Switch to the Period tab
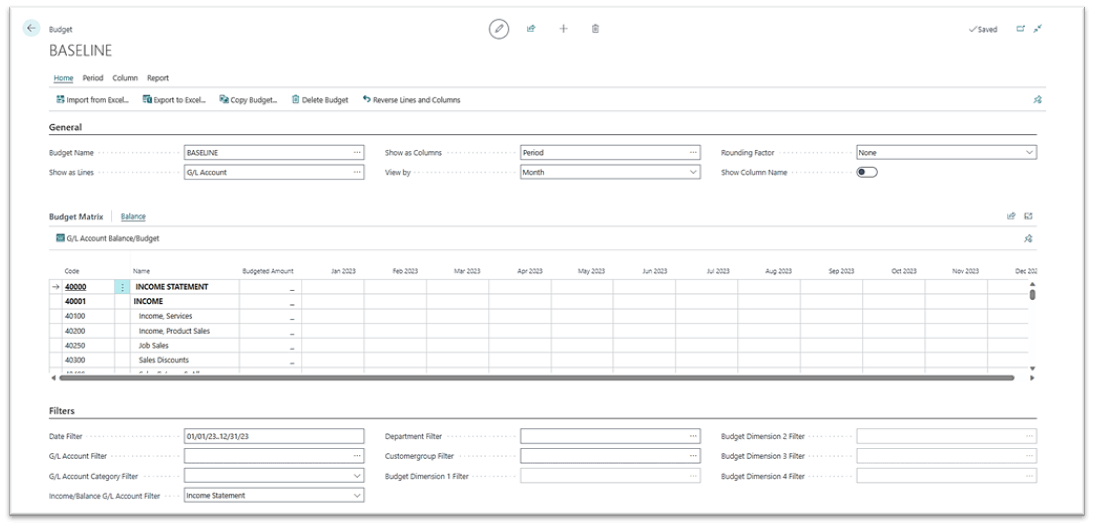Viewport: 1094px width, 527px height. [x=93, y=78]
